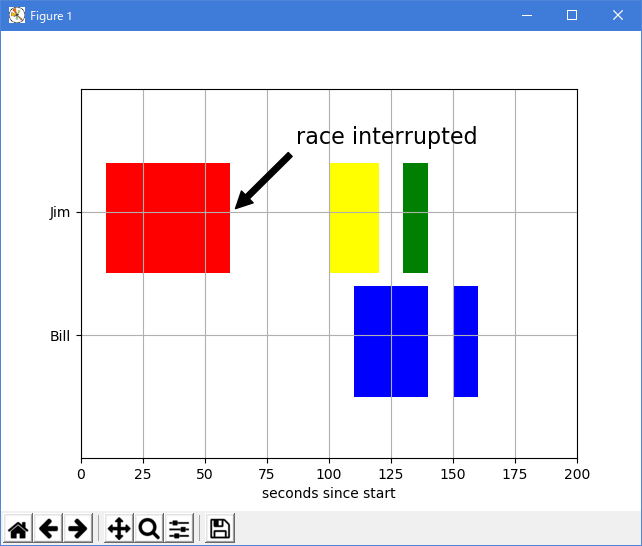This screenshot has width=642, height=546.
Task: Minimize the Figure 1 window
Action: [527, 16]
